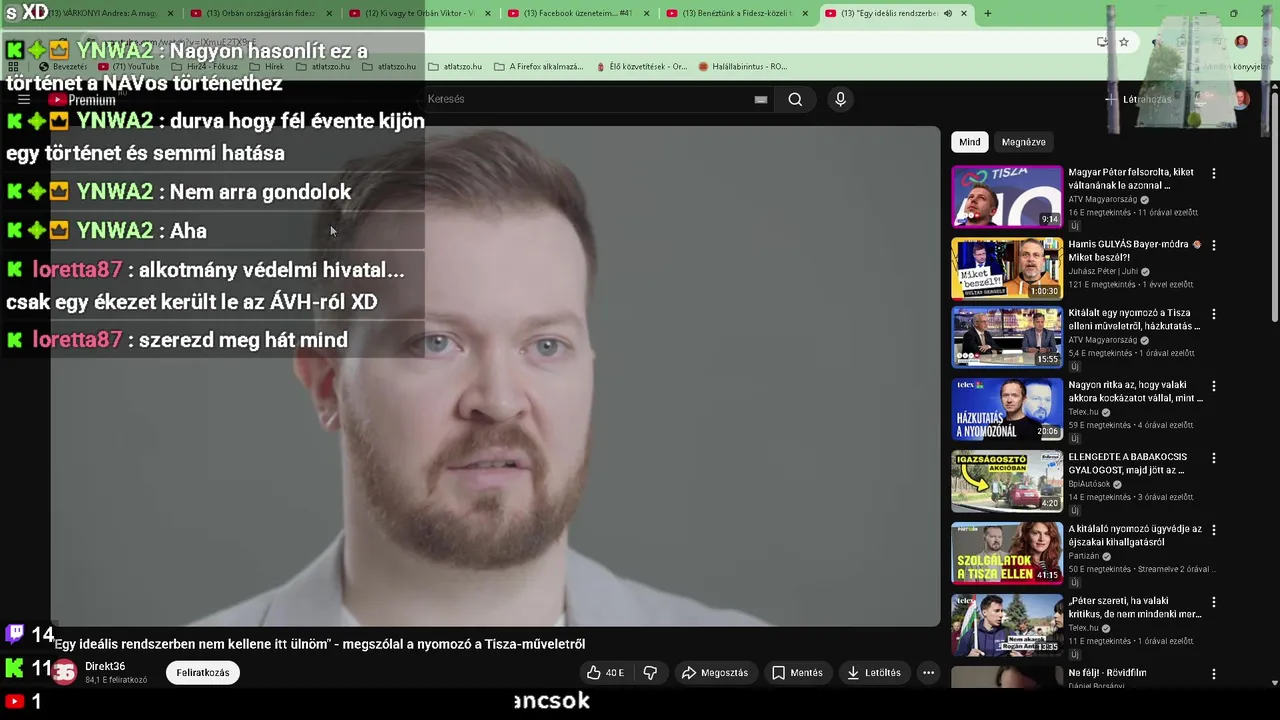1280x720 pixels.
Task: Open the 'Hír24 - Fókusz' bookmark folder
Action: (205, 67)
